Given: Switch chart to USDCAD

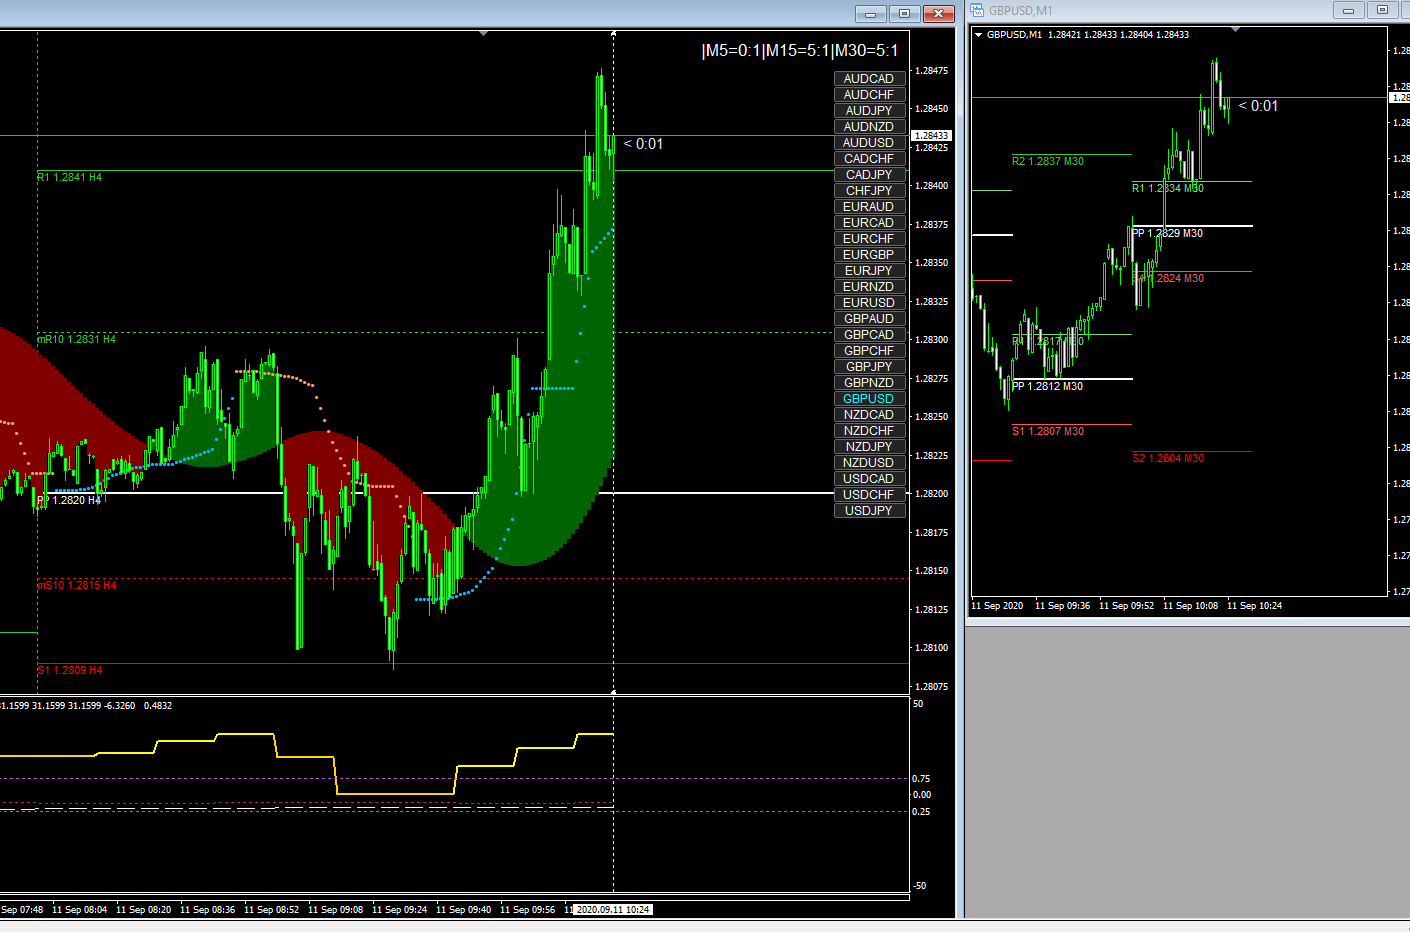Looking at the screenshot, I should (869, 479).
